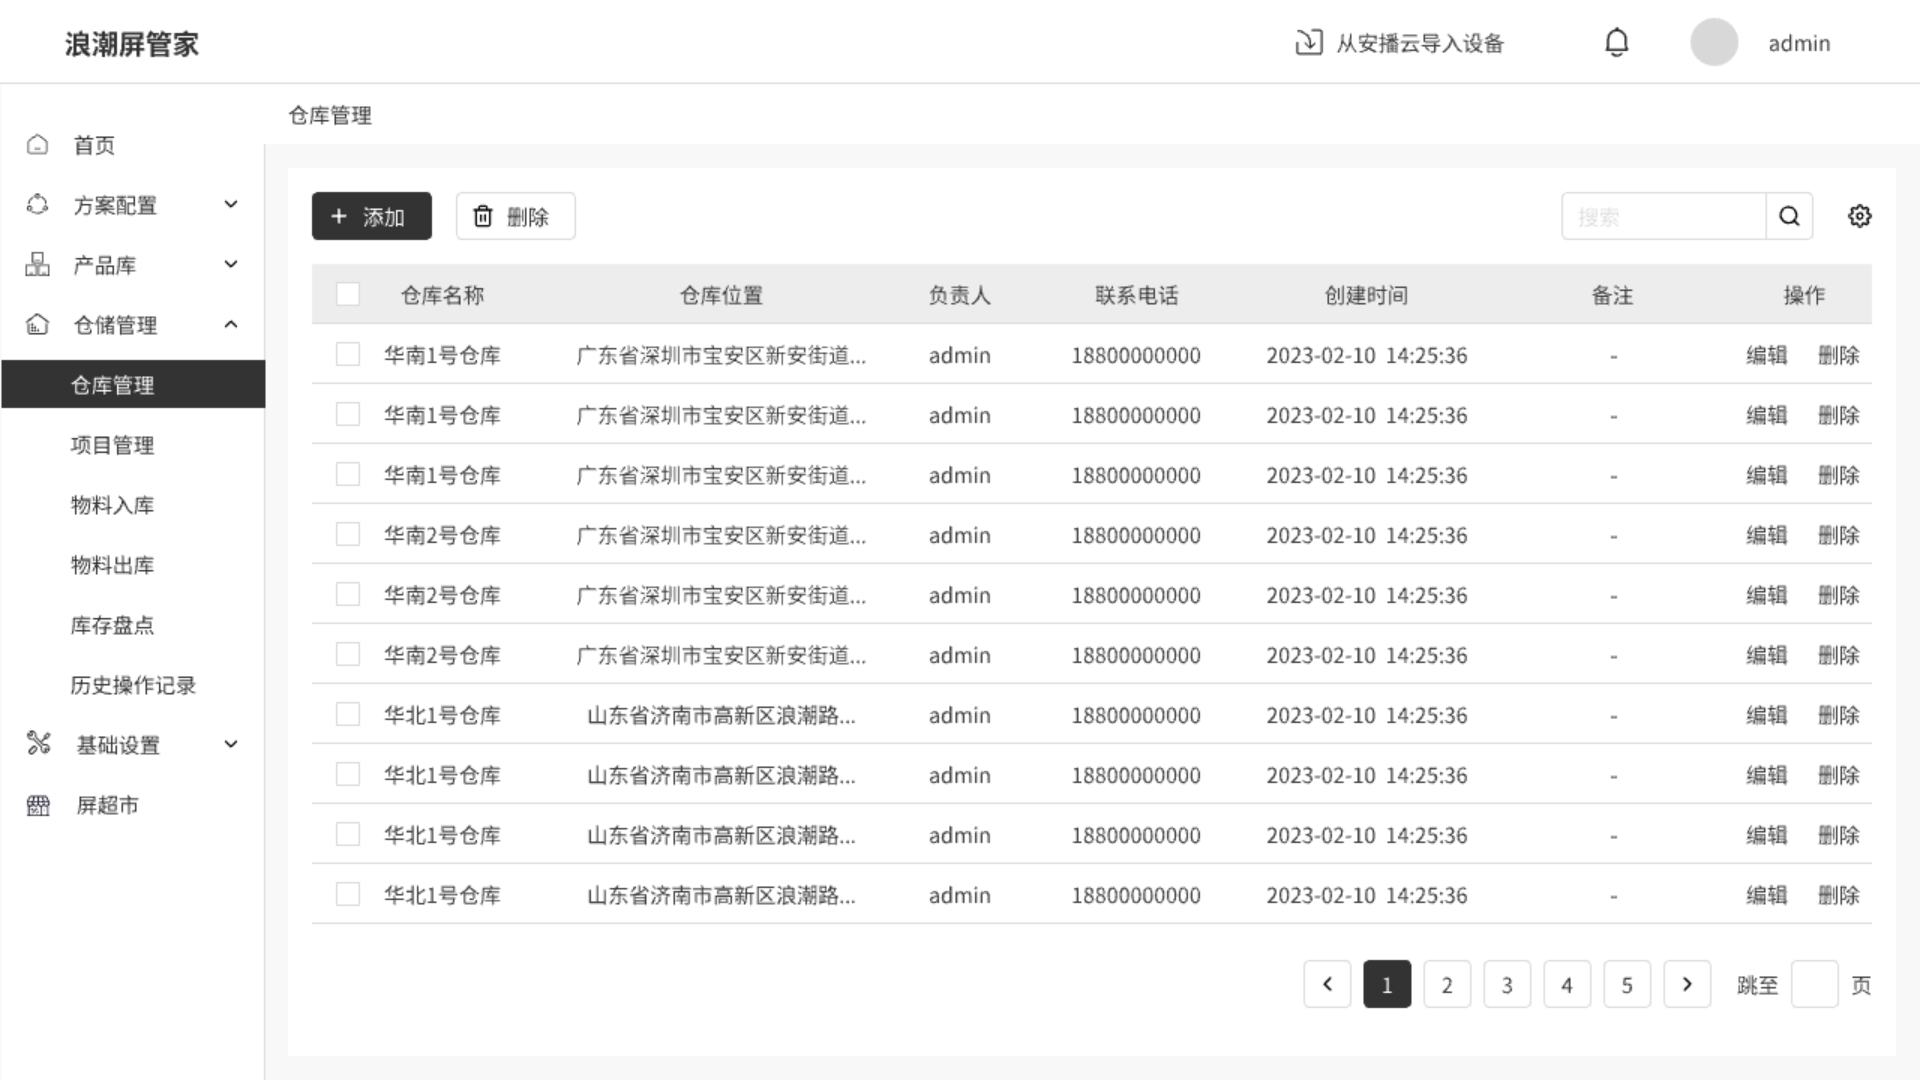
Task: Go to page 3
Action: tap(1507, 984)
